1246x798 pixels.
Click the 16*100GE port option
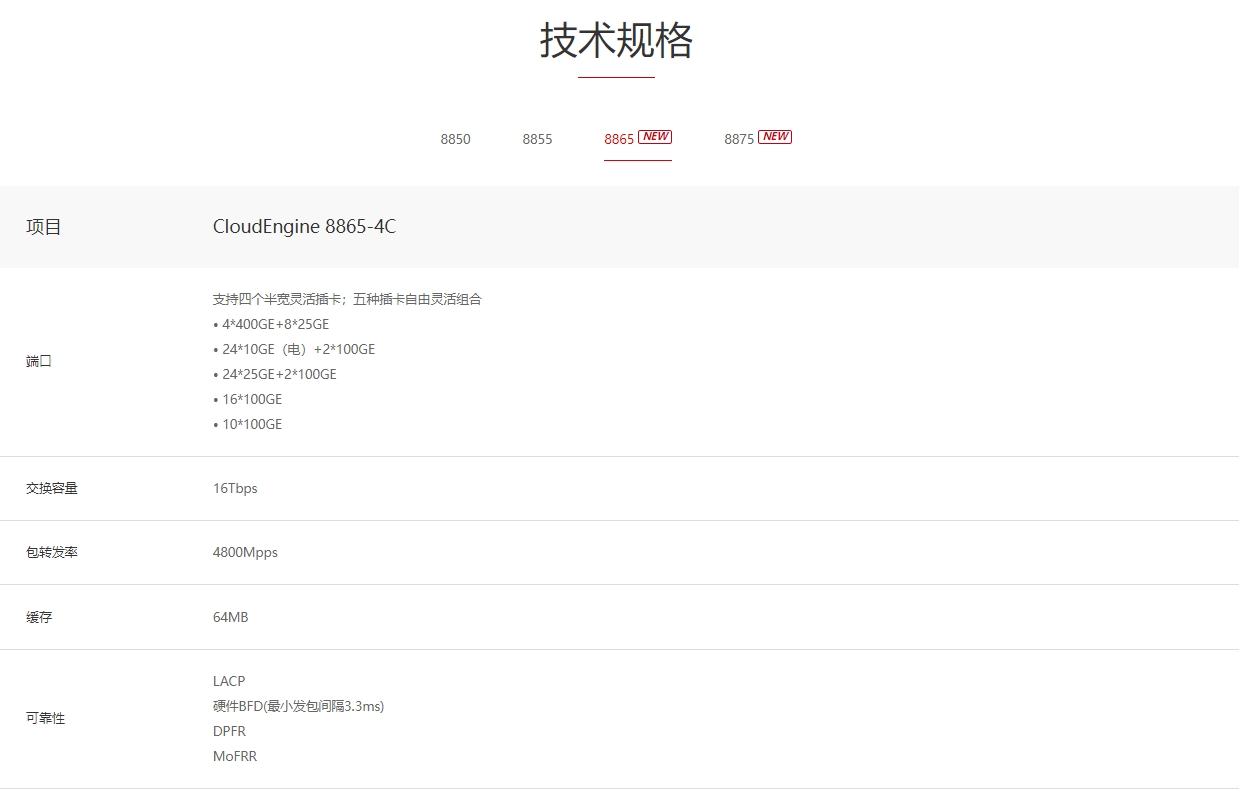(x=248, y=399)
